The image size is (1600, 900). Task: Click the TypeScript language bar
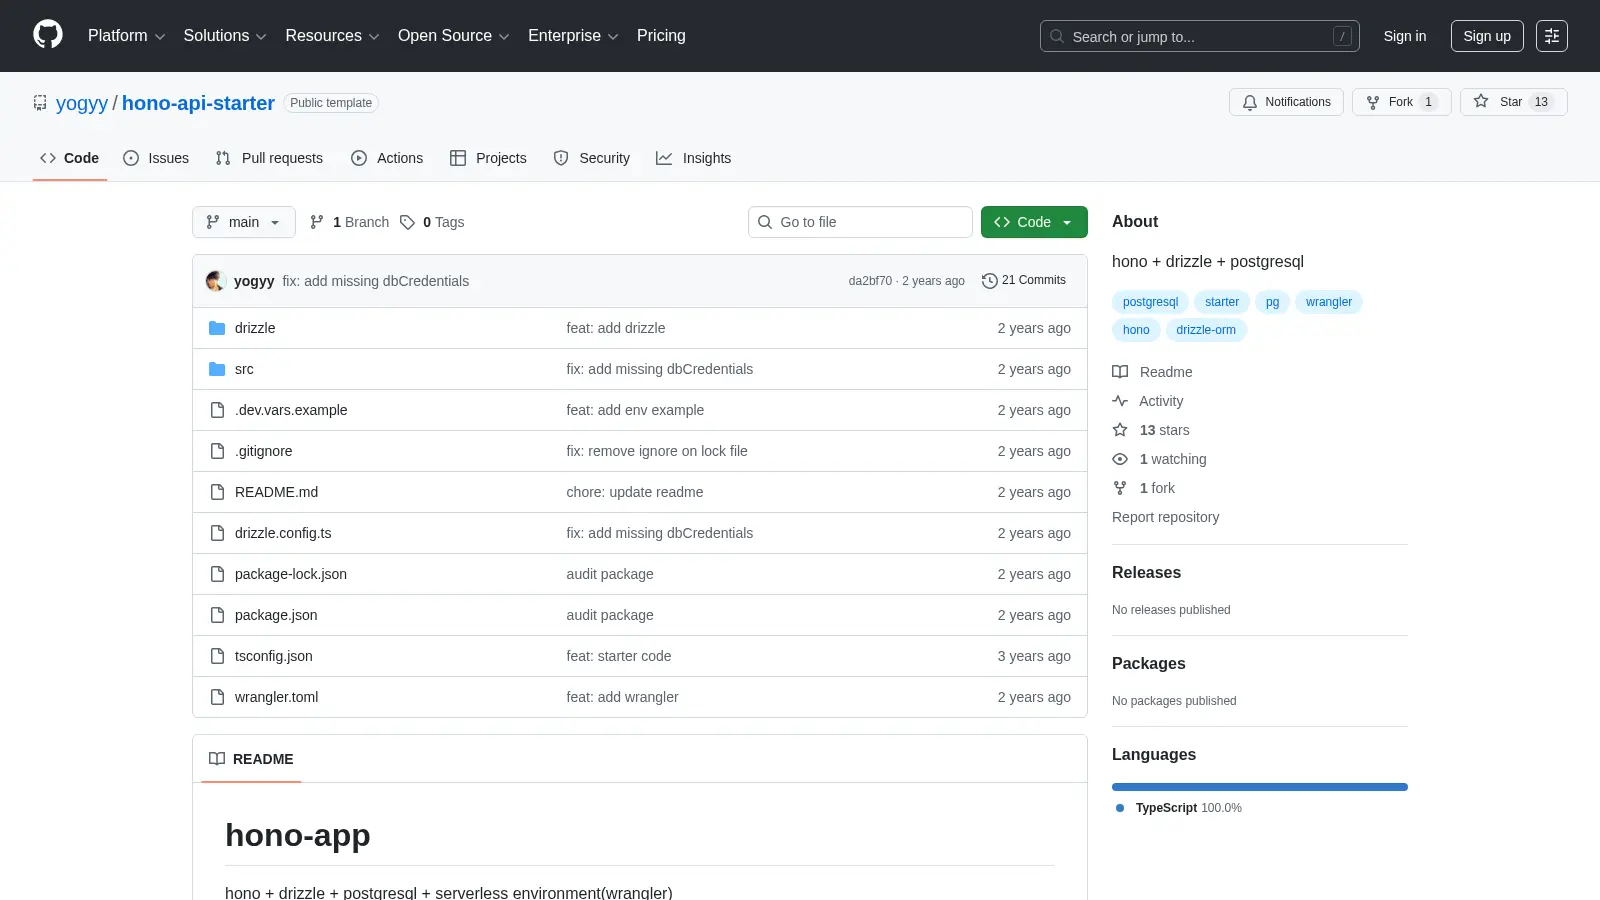pyautogui.click(x=1260, y=787)
